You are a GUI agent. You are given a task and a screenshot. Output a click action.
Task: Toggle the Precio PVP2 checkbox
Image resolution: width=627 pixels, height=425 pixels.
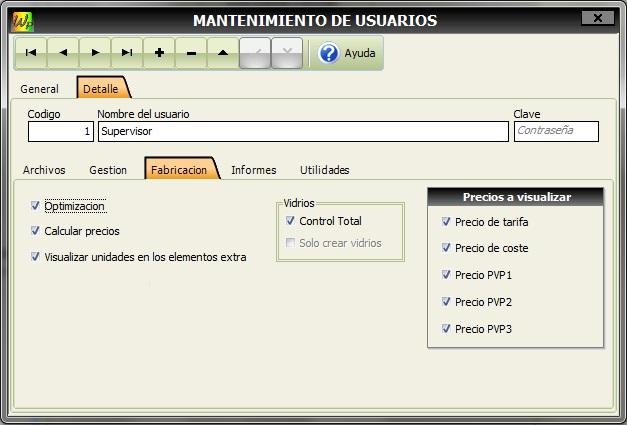click(446, 301)
